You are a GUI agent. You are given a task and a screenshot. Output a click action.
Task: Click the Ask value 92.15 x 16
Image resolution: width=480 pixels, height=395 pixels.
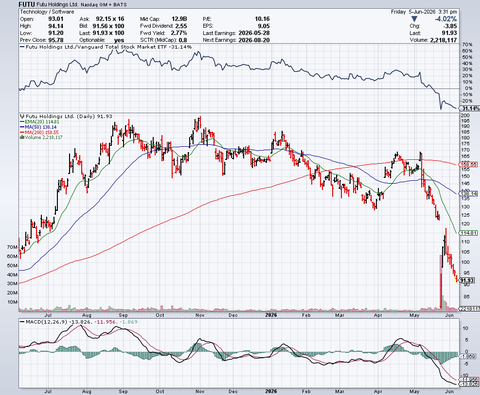(x=110, y=19)
